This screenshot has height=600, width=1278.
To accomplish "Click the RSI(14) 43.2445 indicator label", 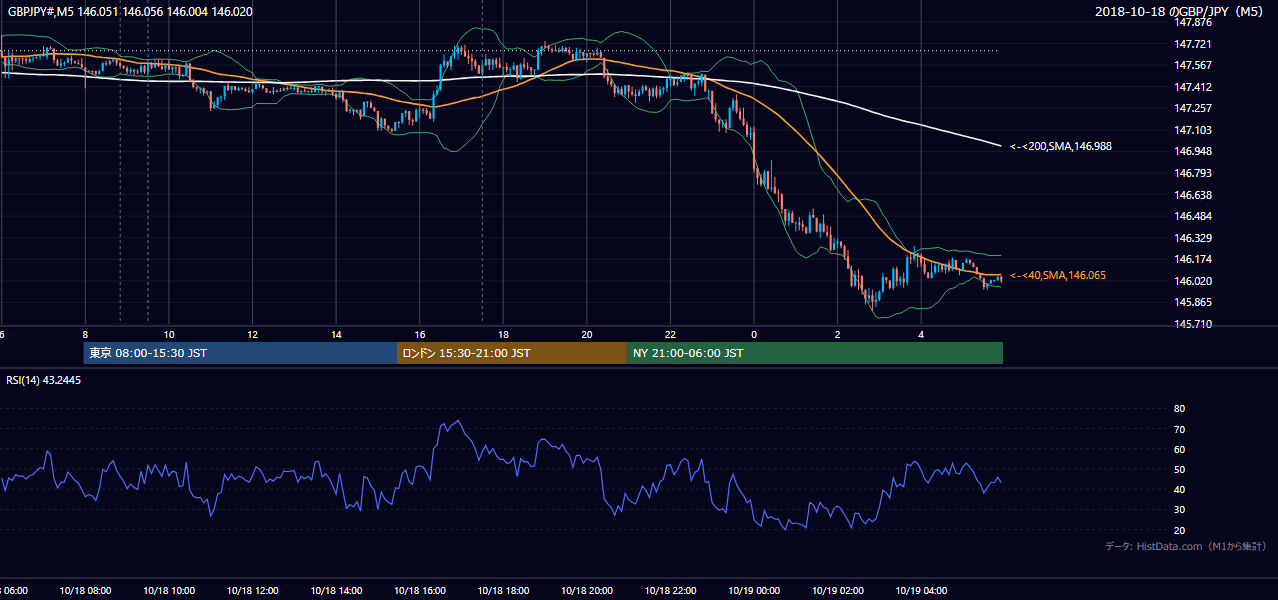I will [x=44, y=380].
